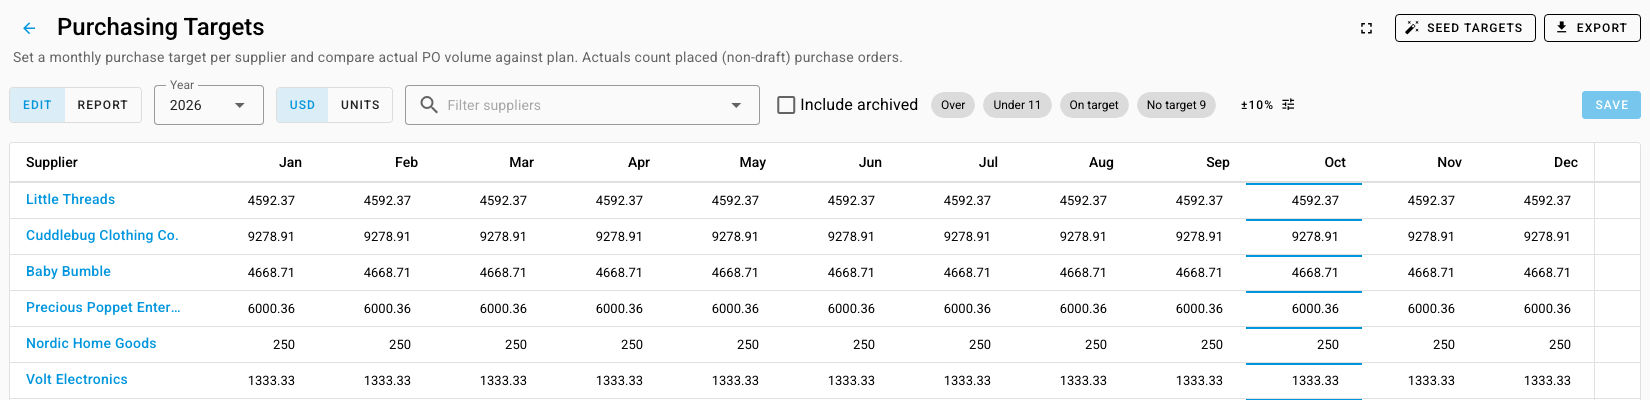Open the Nordic Home Goods supplier
Screen dimensions: 1650x400
pyautogui.click(x=91, y=344)
